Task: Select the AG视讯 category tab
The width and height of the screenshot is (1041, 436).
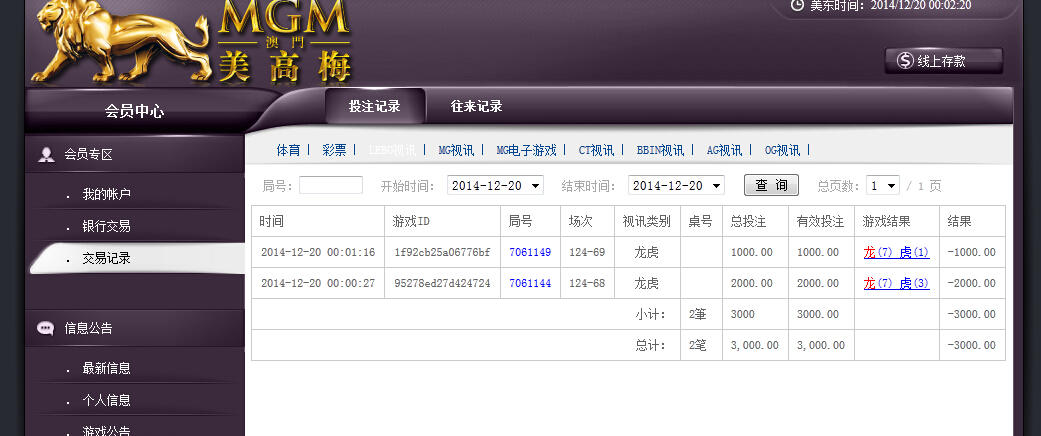Action: pos(724,151)
